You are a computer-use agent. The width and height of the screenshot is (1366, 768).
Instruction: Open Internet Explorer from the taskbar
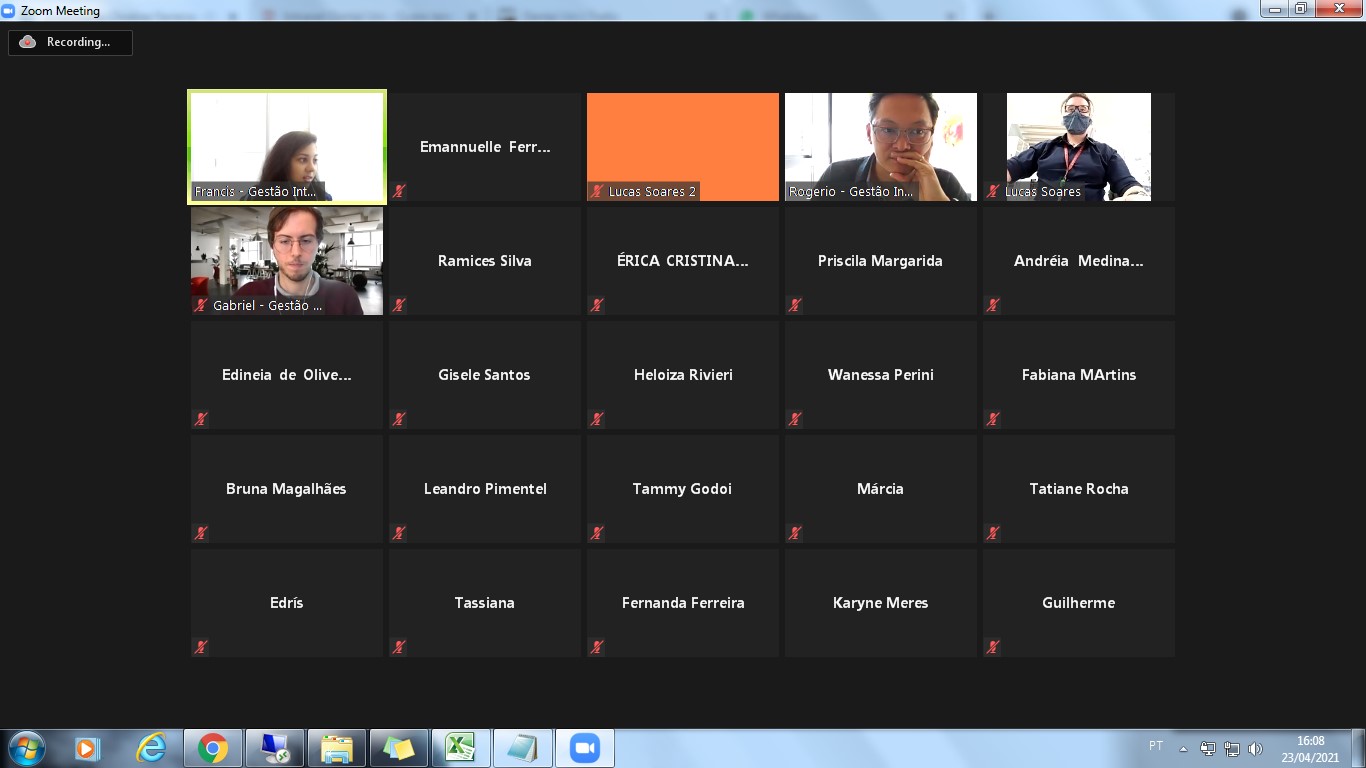coord(151,748)
